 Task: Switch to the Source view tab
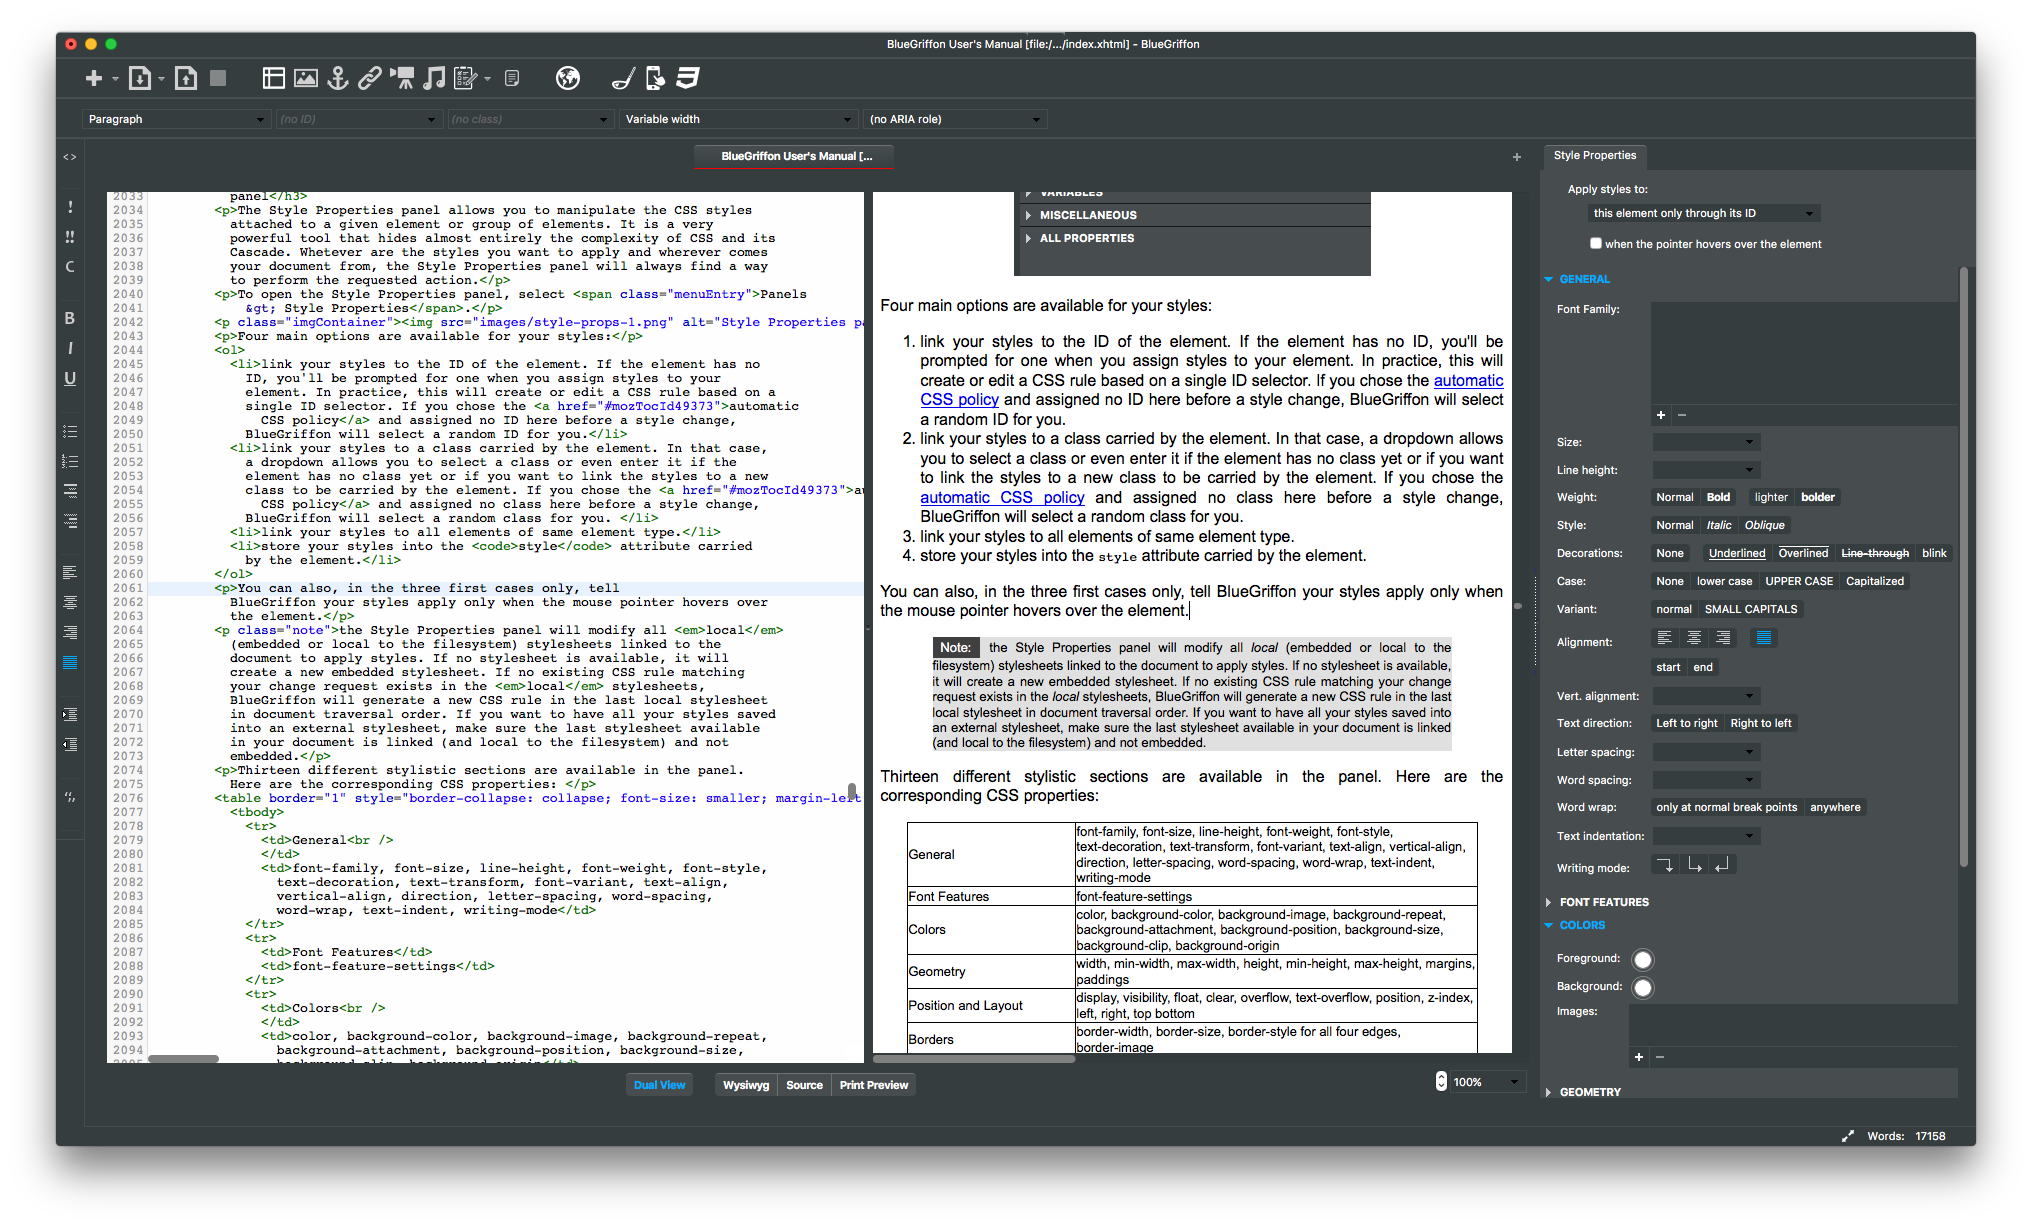click(x=804, y=1085)
